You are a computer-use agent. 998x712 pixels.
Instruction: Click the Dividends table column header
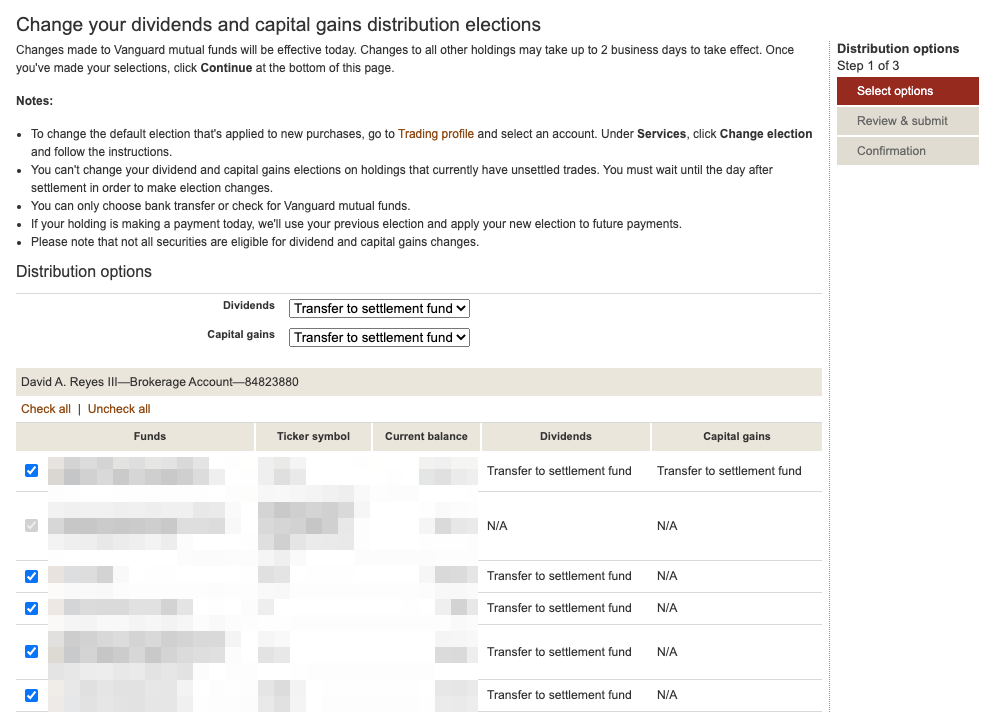[x=566, y=436]
